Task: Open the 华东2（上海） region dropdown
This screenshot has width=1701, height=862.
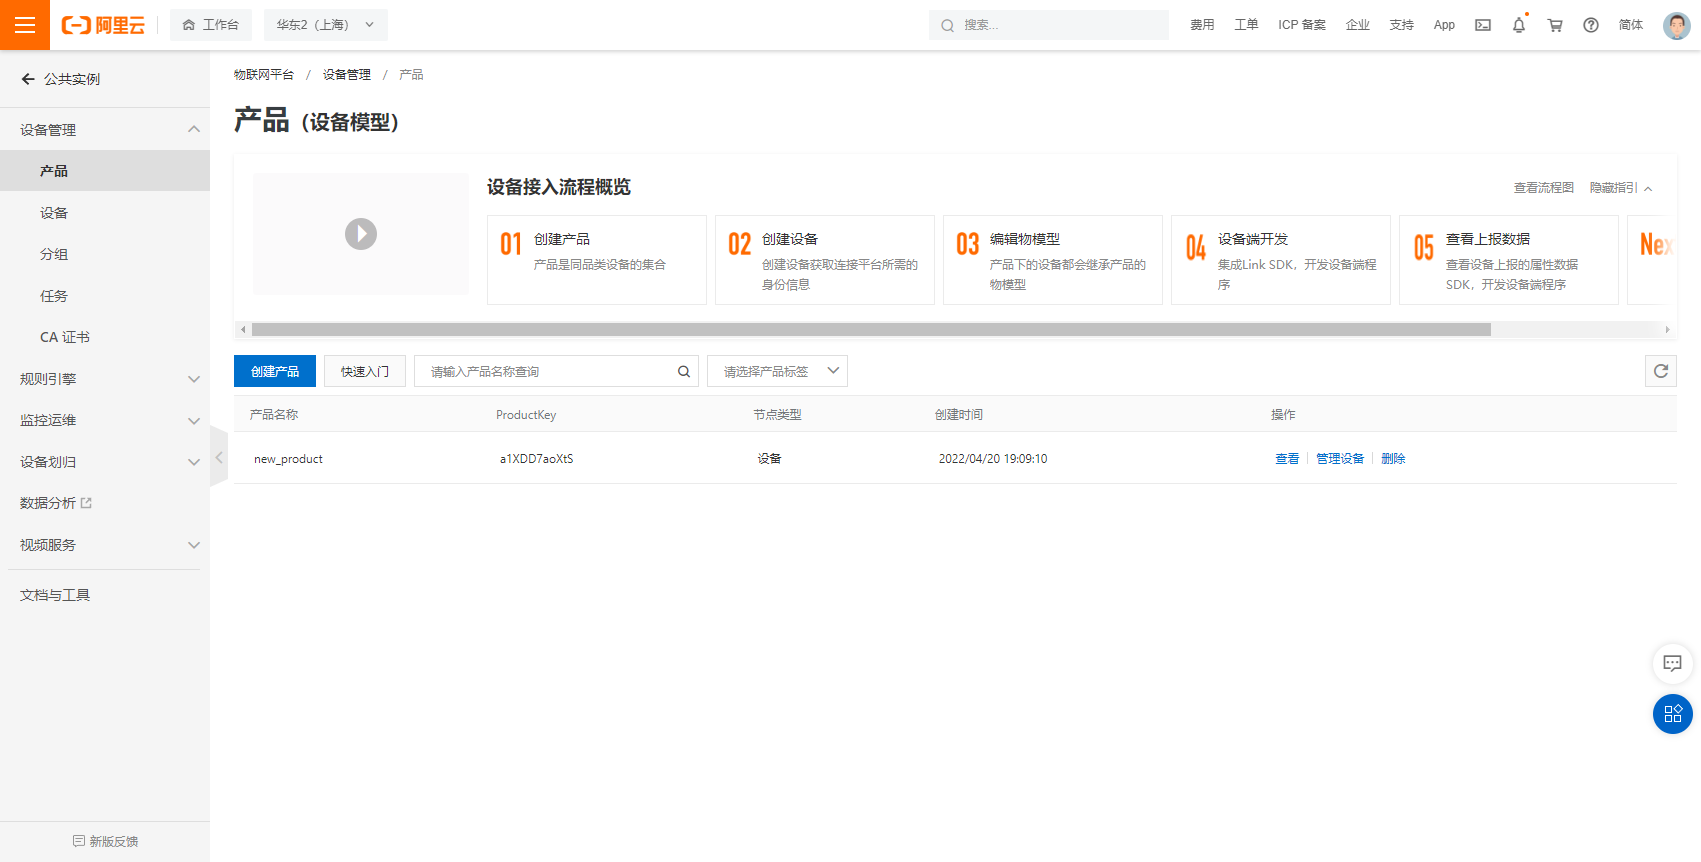Action: pos(325,25)
